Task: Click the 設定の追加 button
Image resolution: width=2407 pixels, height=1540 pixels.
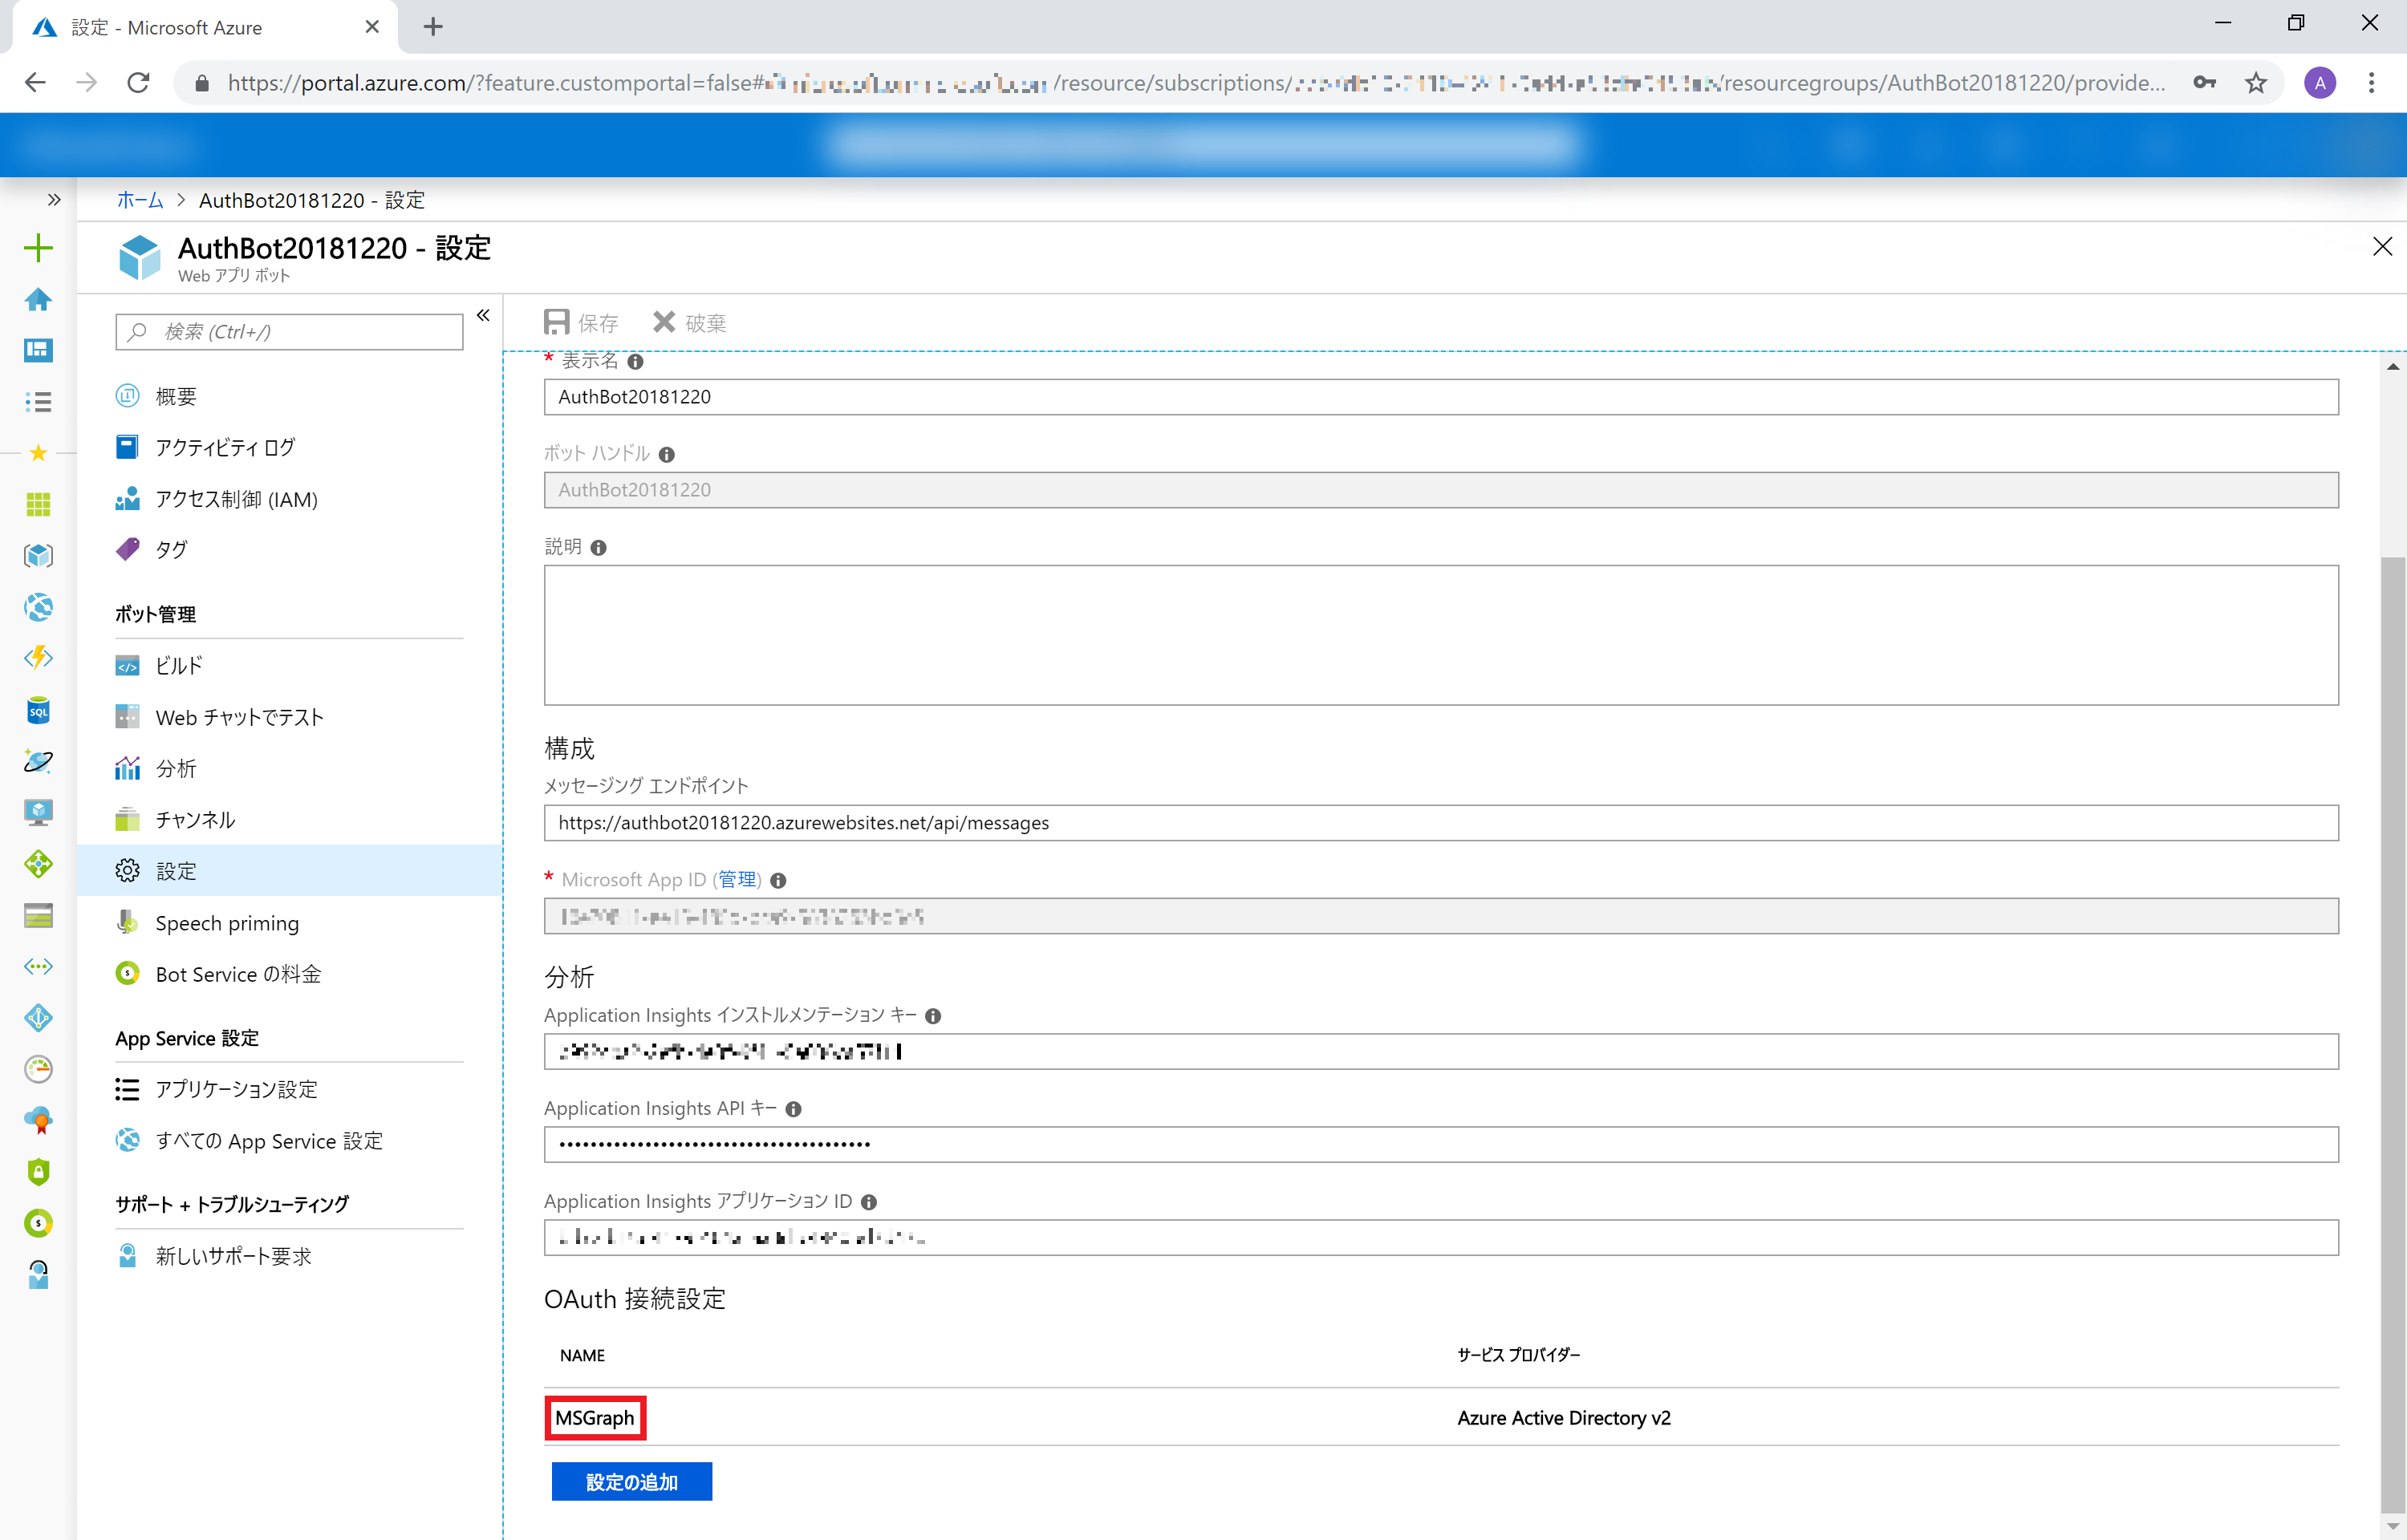Action: [x=631, y=1482]
